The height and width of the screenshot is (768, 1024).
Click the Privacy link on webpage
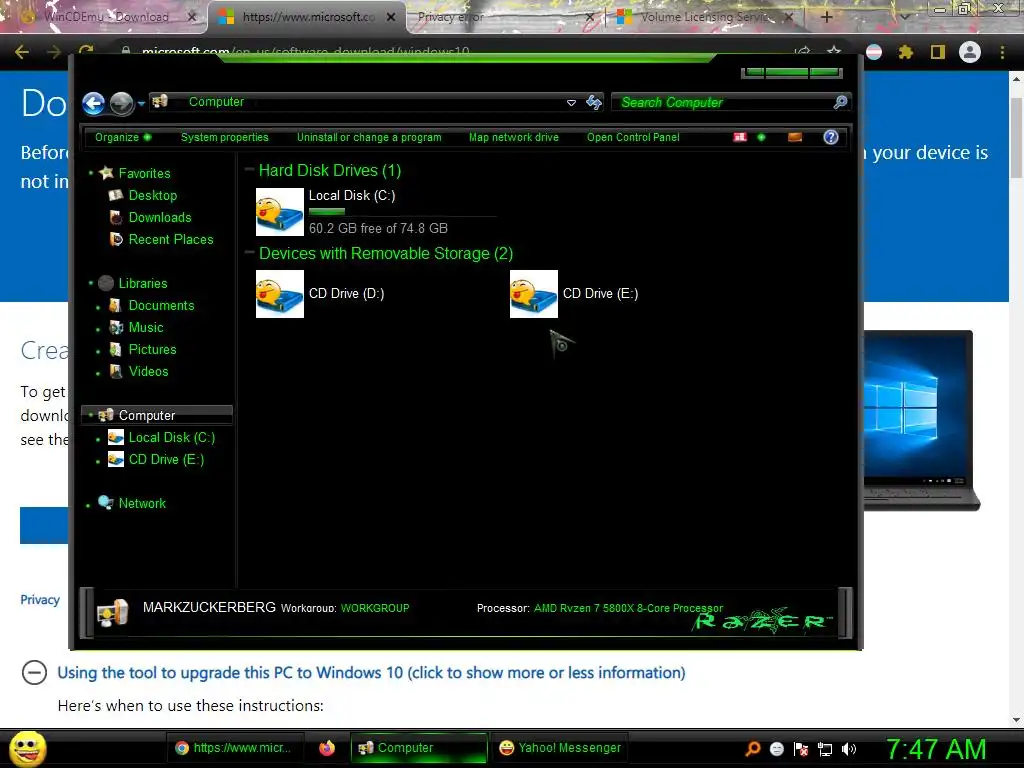click(40, 600)
